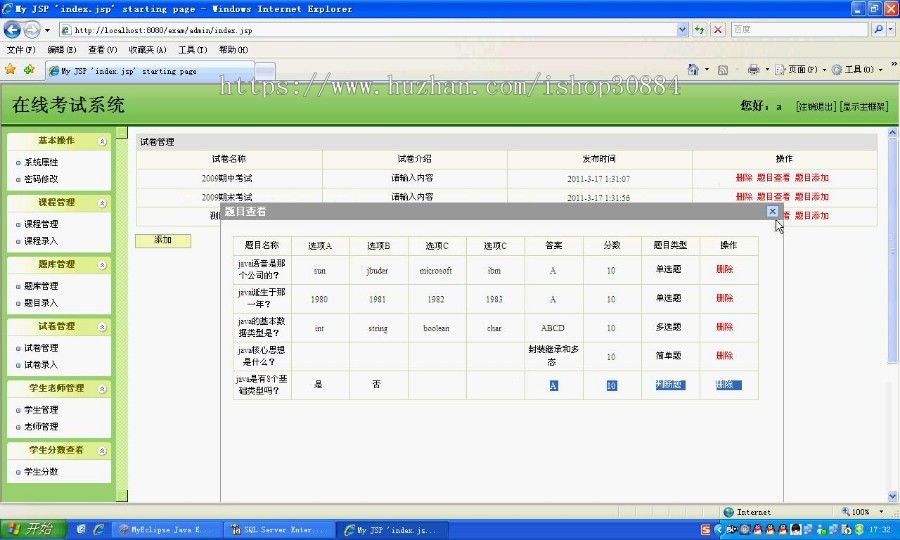Click 密码修改 in sidebar
Viewport: 900px width, 540px height.
coord(41,179)
